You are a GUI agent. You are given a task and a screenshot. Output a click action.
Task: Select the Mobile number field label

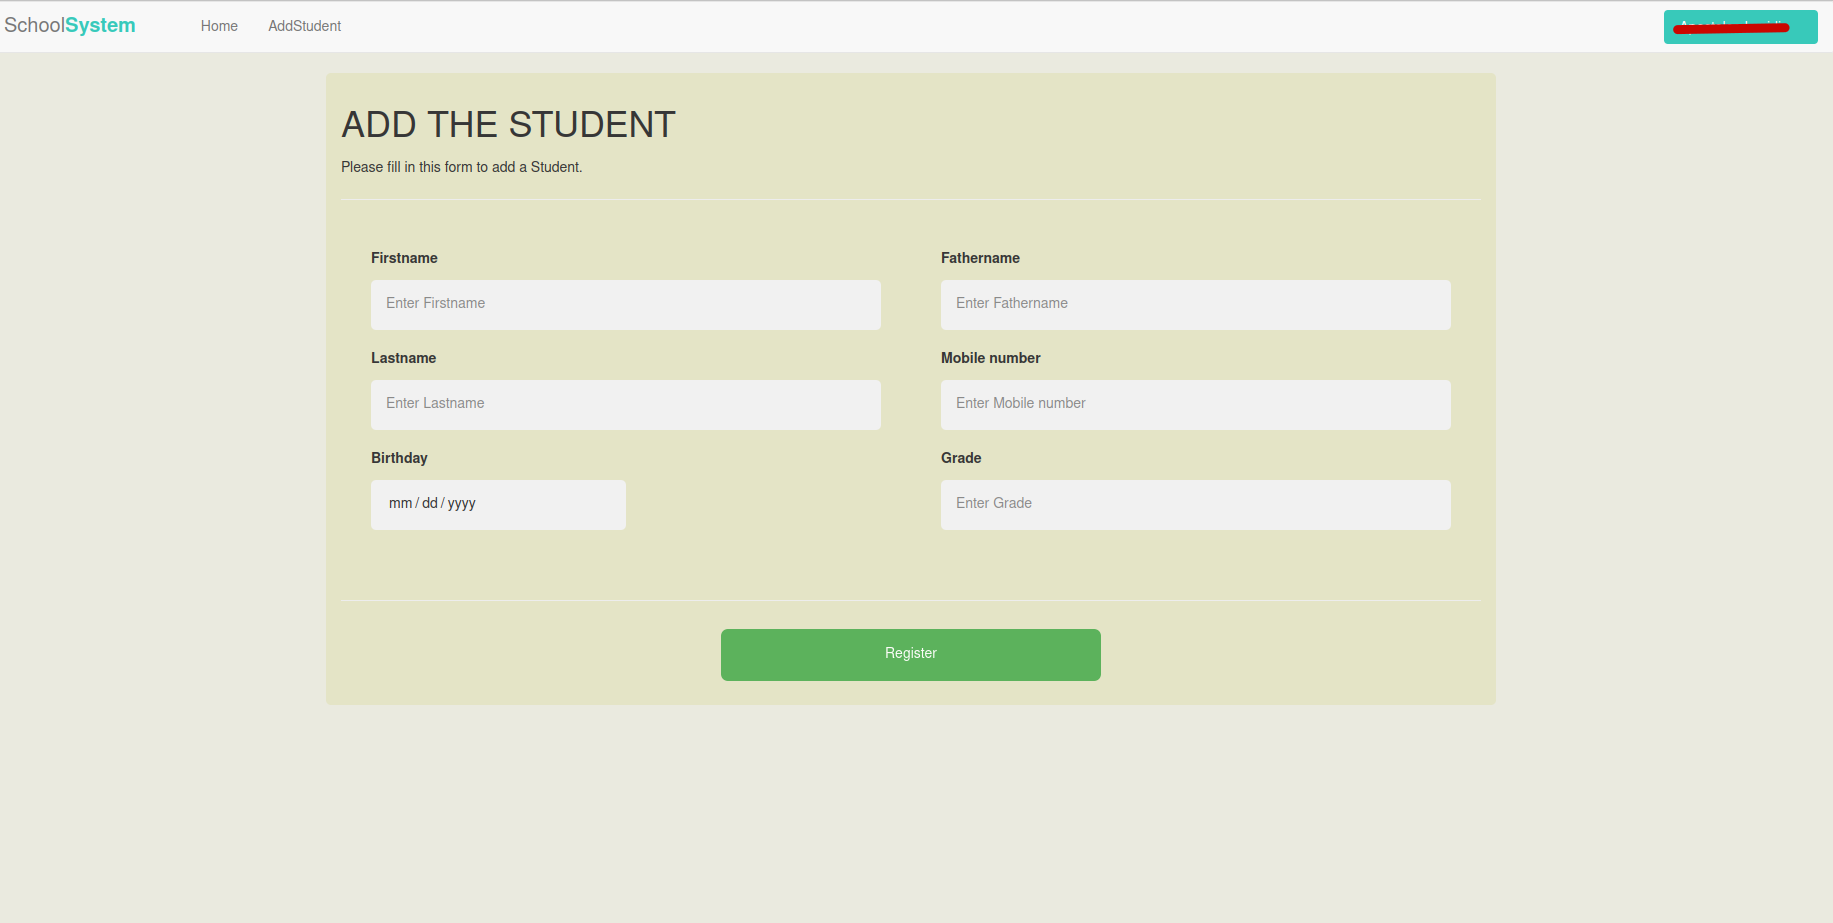[x=990, y=358]
